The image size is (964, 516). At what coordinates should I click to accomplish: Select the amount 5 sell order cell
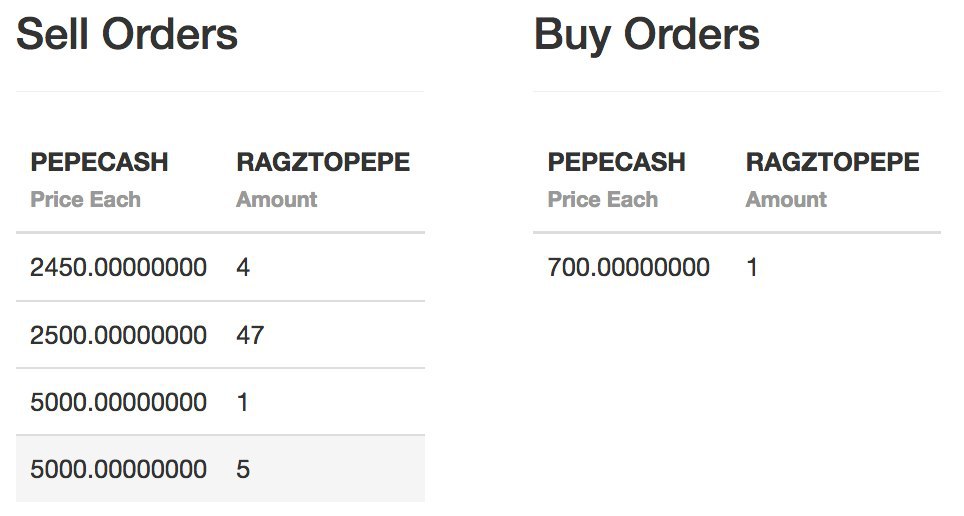(x=243, y=469)
